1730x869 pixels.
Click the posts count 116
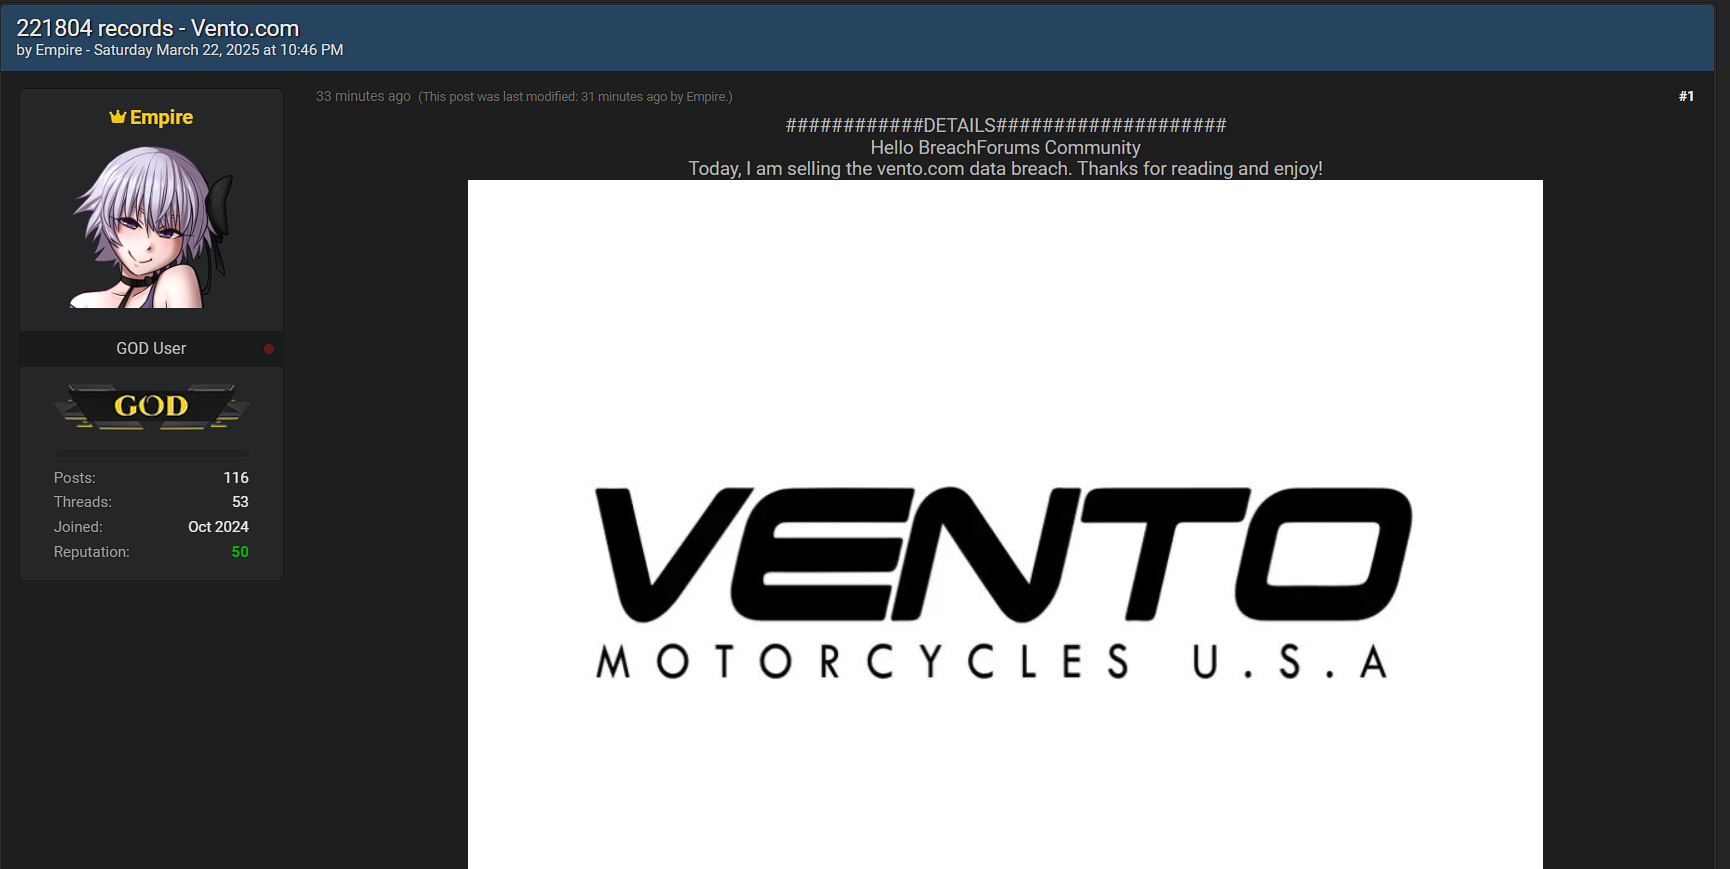236,478
